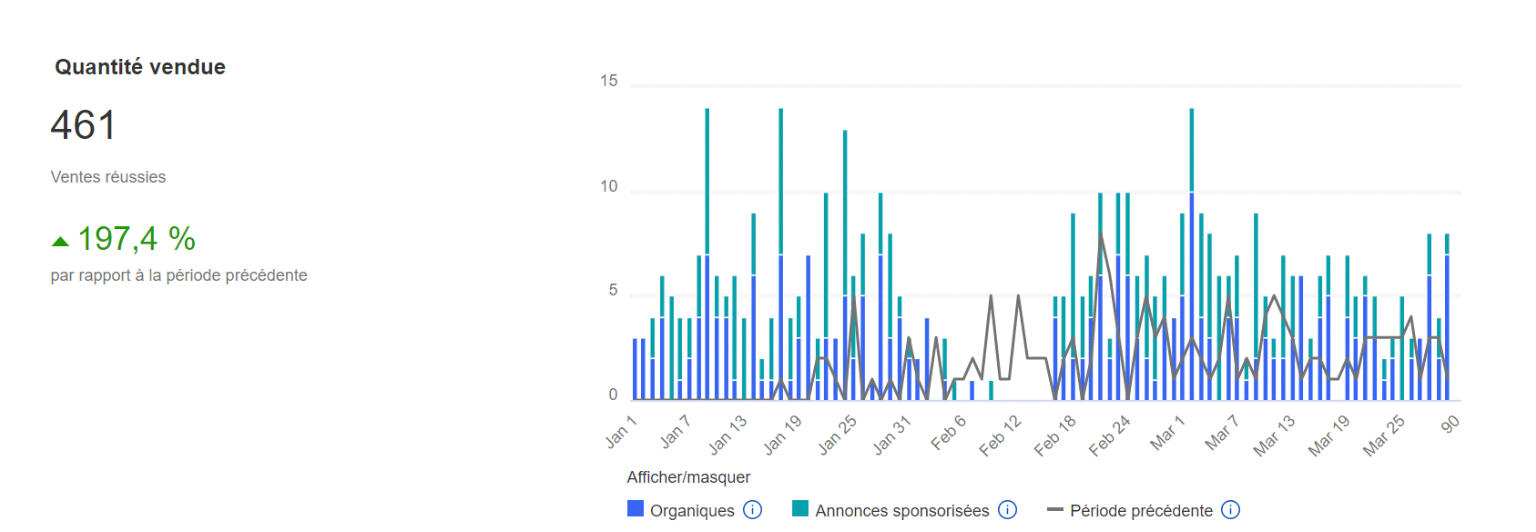Toggle the Organiques series label
1536x532 pixels.
click(692, 511)
